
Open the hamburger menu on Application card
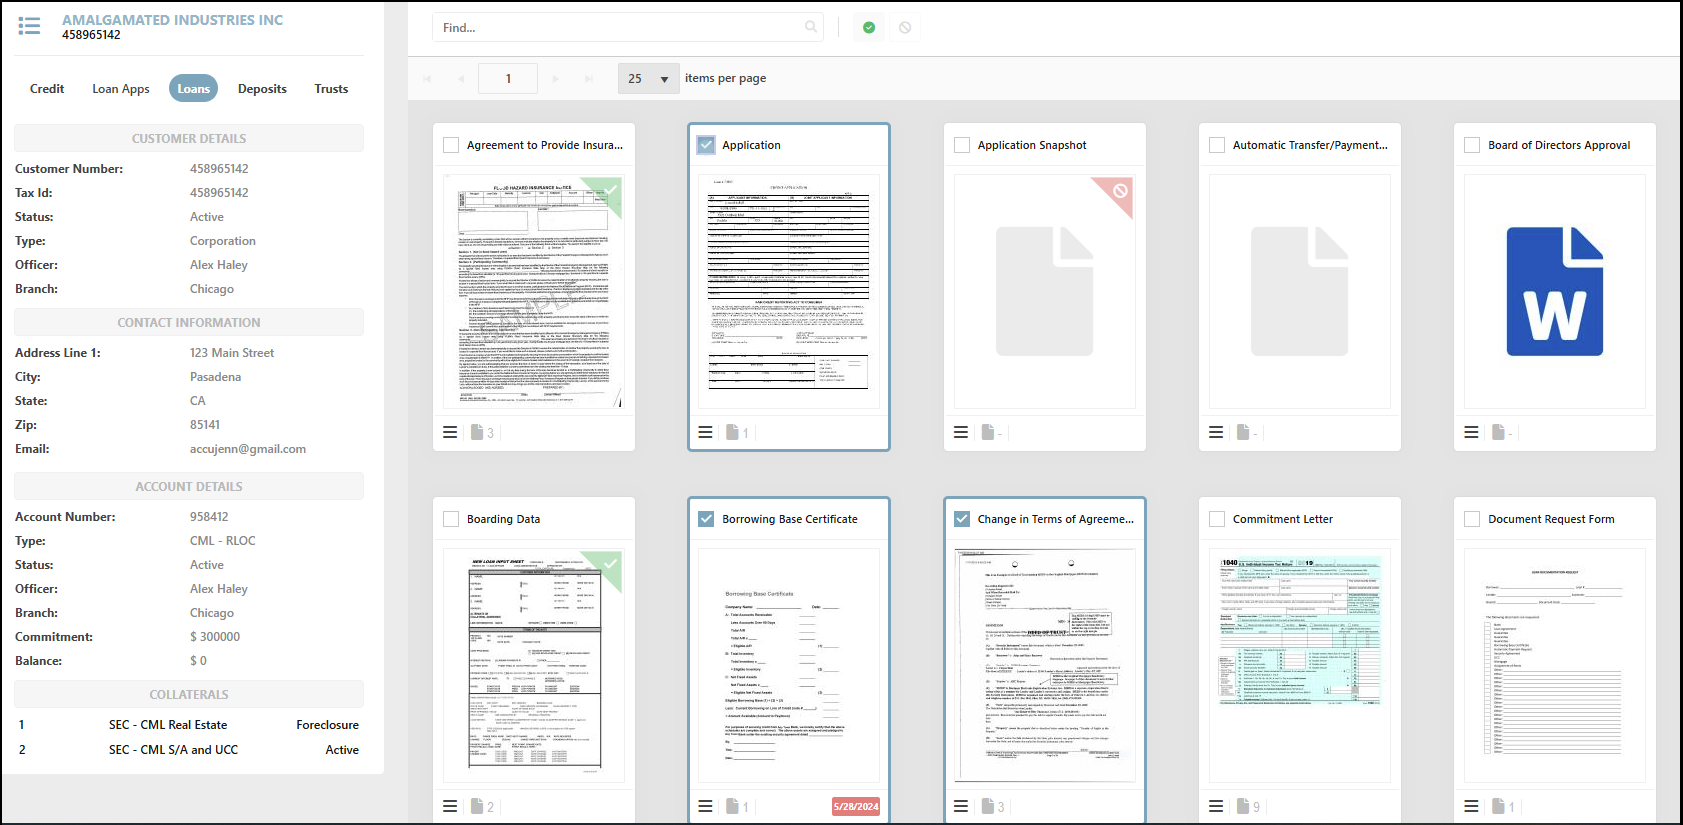[705, 432]
